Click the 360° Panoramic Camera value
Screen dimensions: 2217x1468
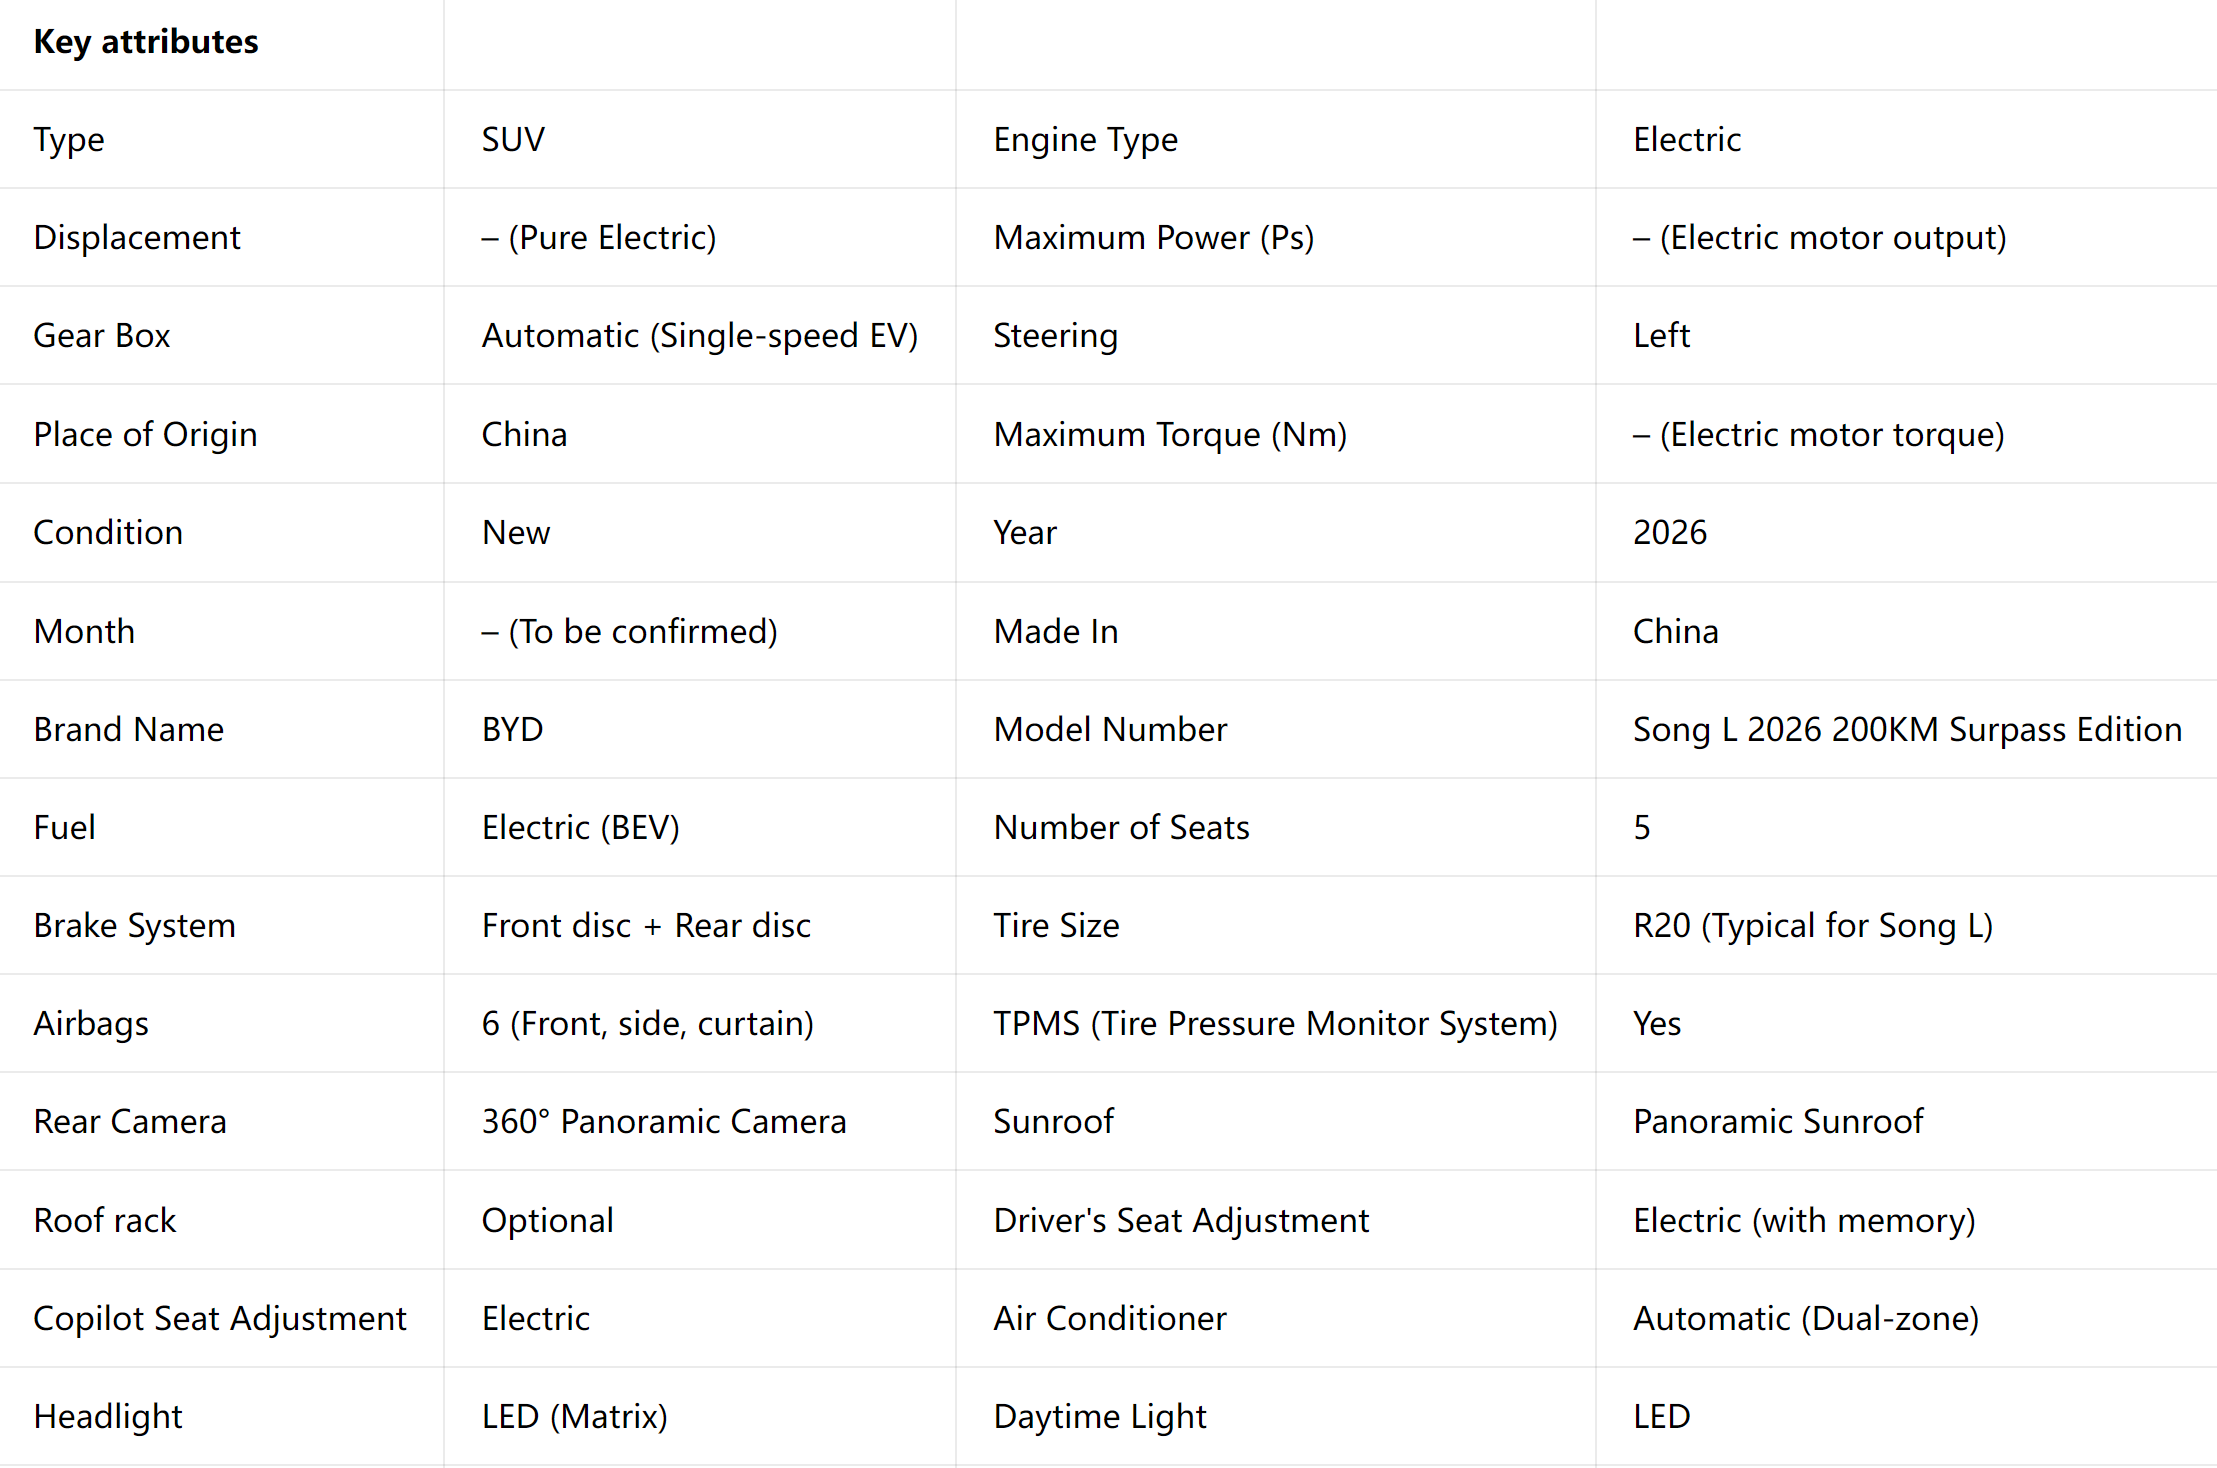664,1122
